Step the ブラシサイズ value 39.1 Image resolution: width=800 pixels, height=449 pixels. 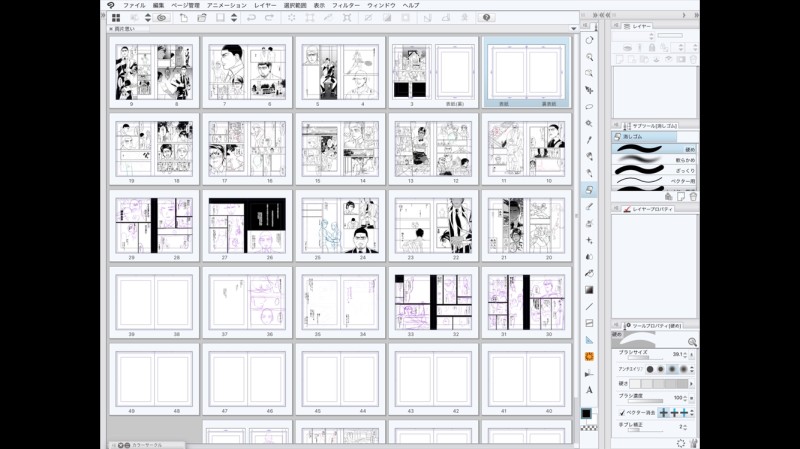click(685, 355)
